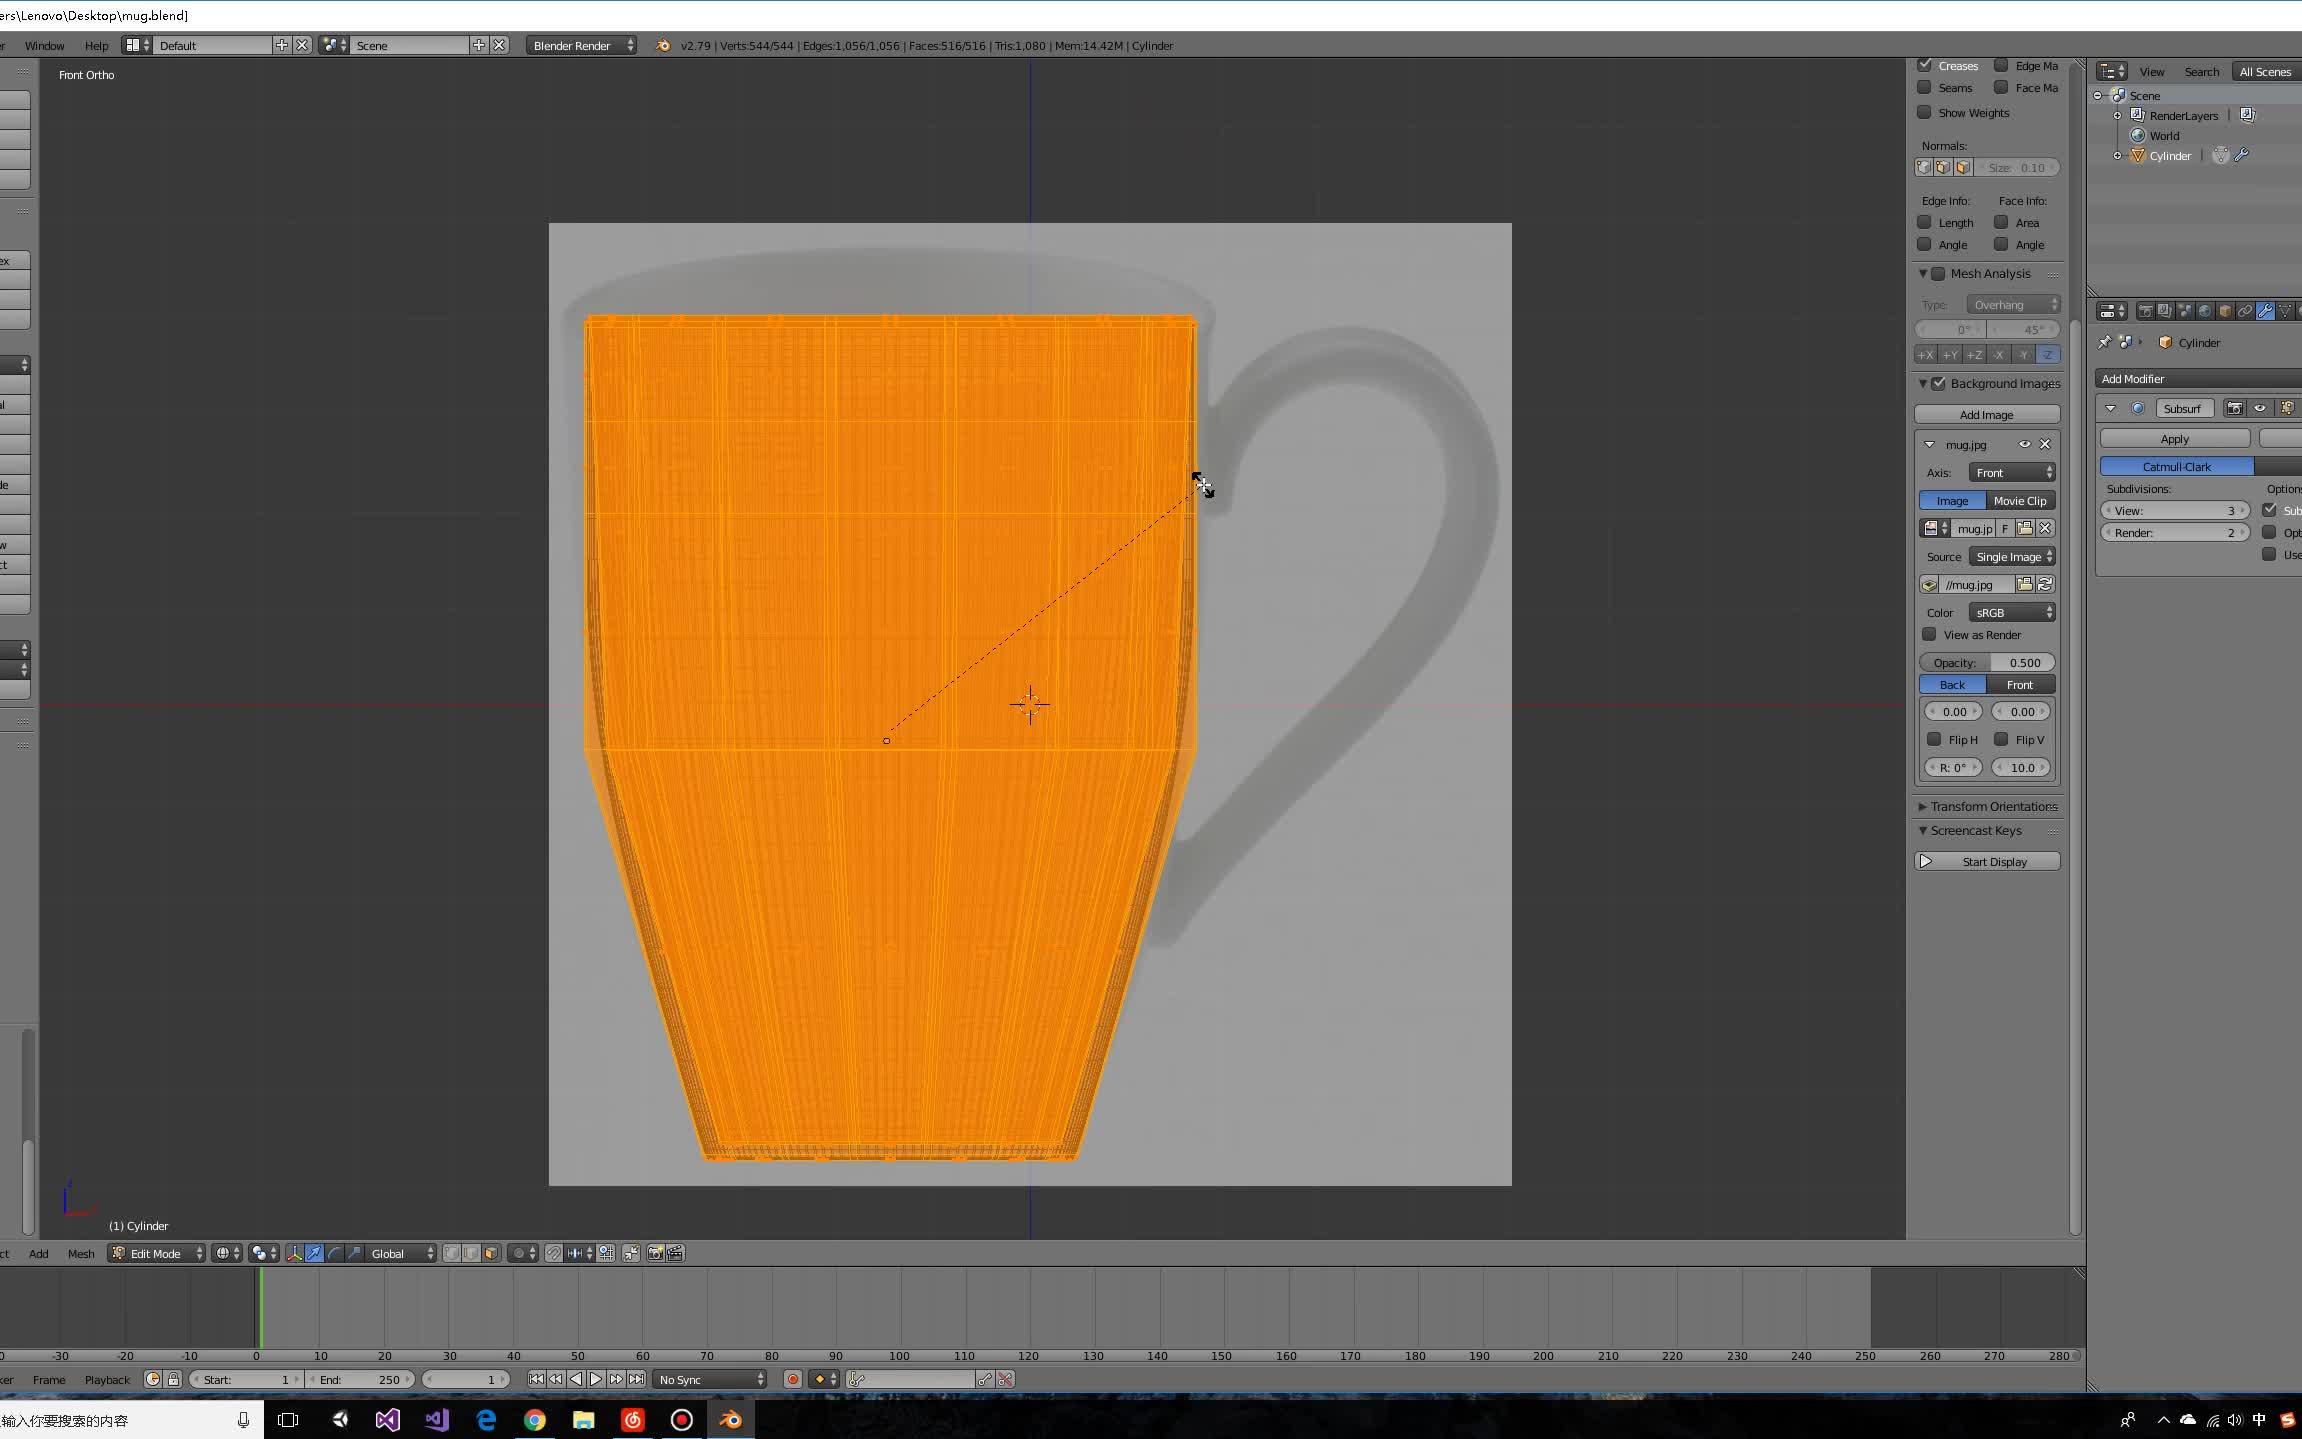Open the Window menu
The width and height of the screenshot is (2302, 1439).
coord(41,45)
